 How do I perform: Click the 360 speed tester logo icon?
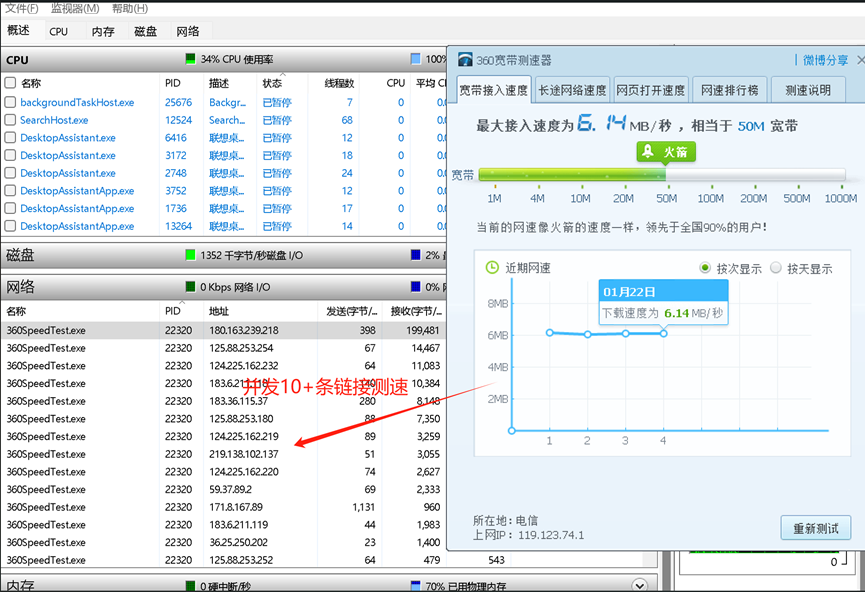pos(465,60)
